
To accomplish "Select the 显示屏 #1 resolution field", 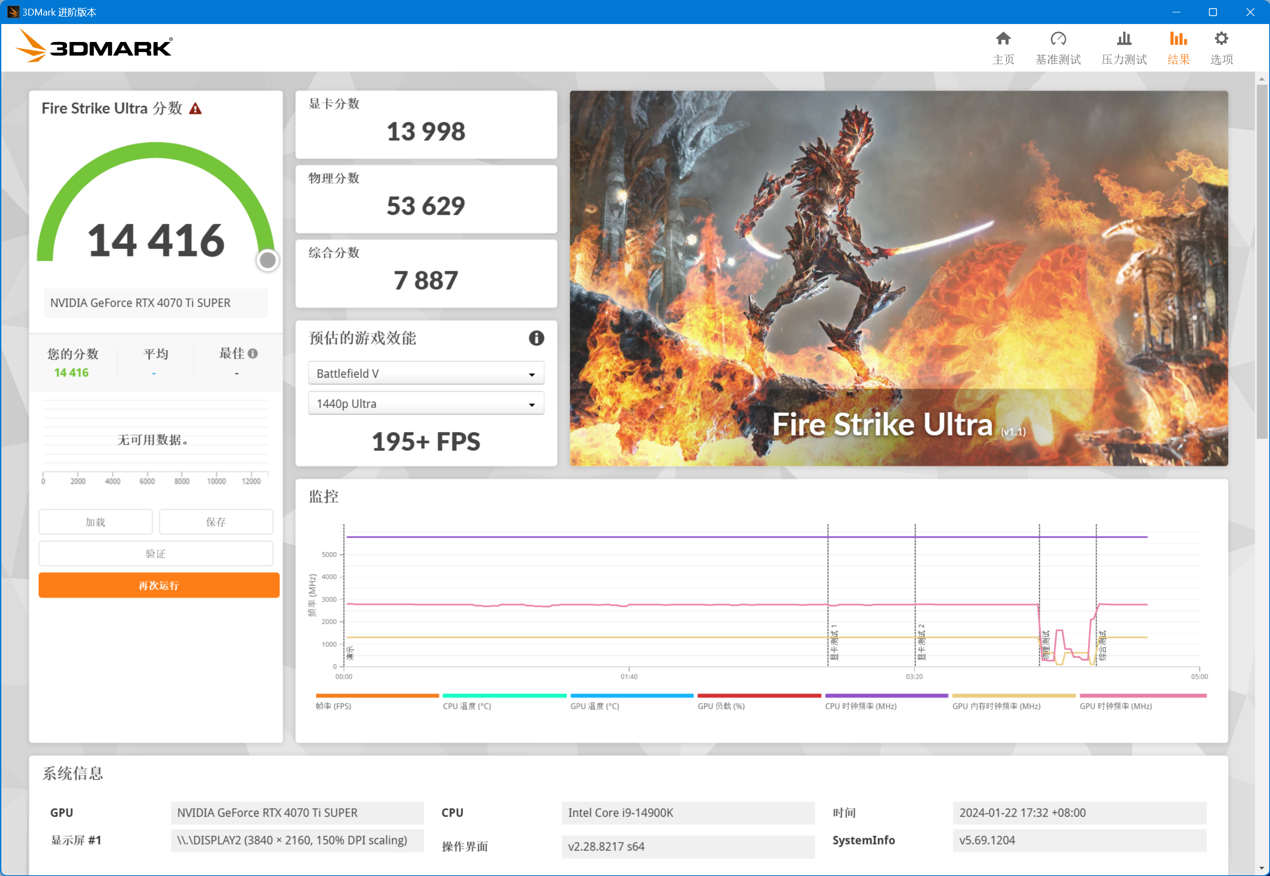I will [x=297, y=840].
